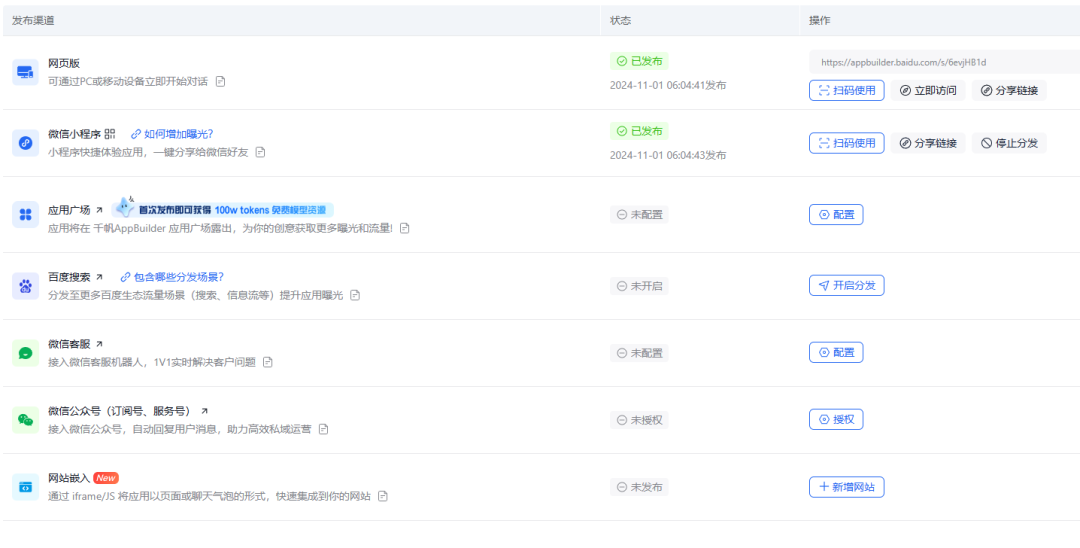1080x548 pixels.
Task: Click 未开启 status badge
Action: [x=639, y=286]
